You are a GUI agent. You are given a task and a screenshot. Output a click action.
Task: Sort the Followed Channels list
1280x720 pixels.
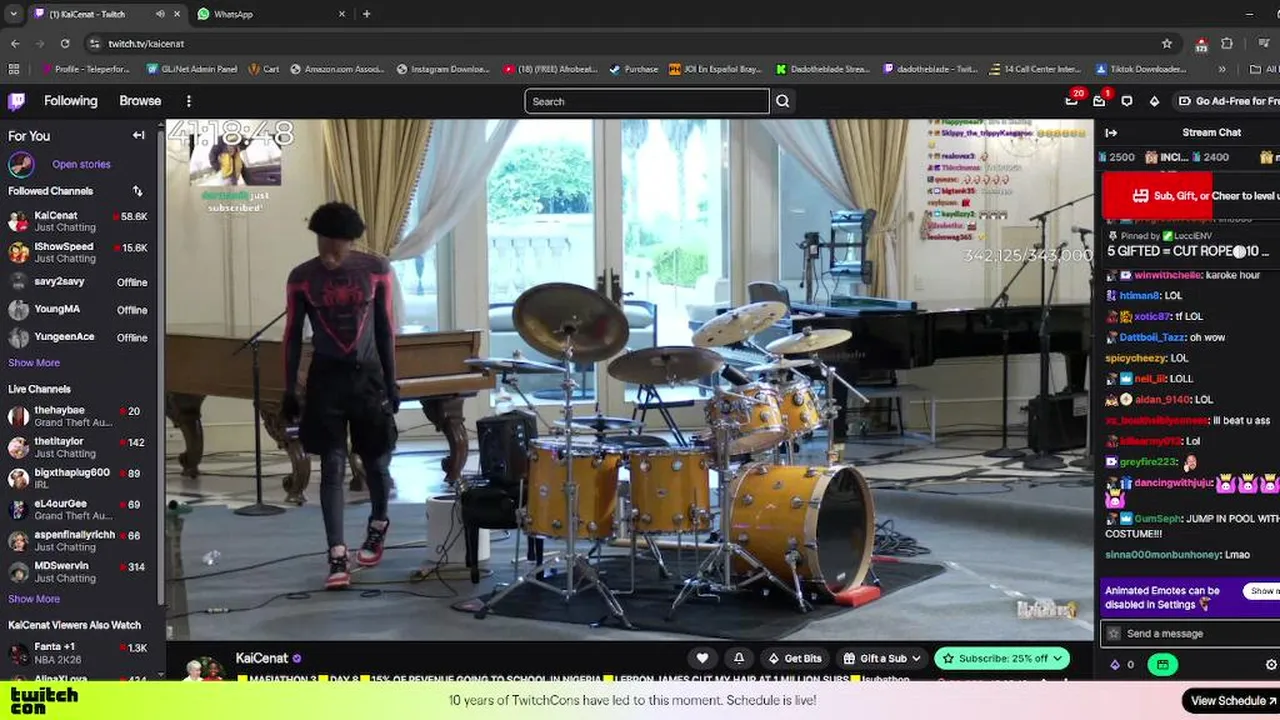[138, 191]
